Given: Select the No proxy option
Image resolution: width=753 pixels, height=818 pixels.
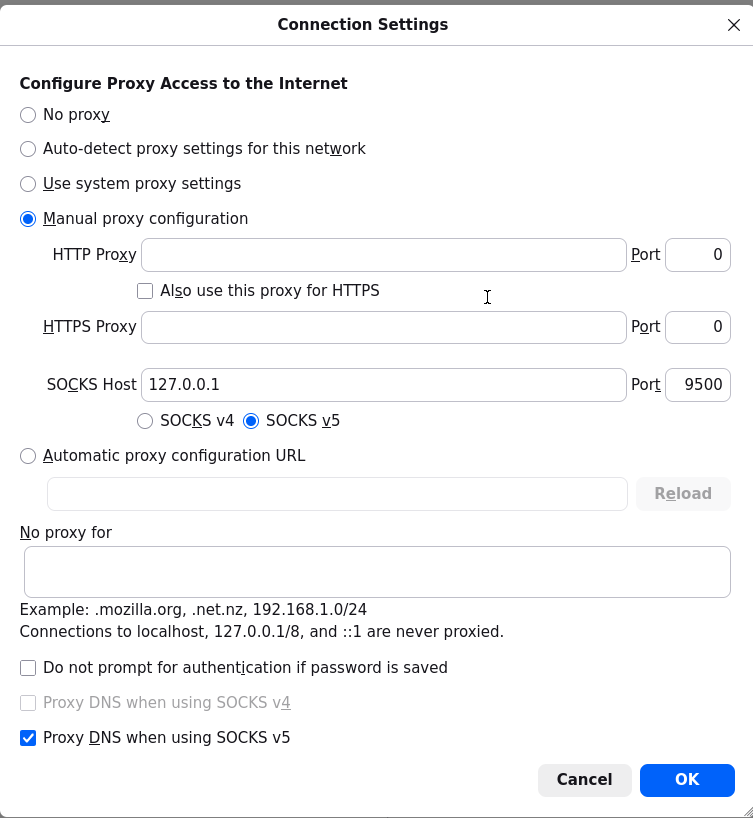Looking at the screenshot, I should coord(28,115).
